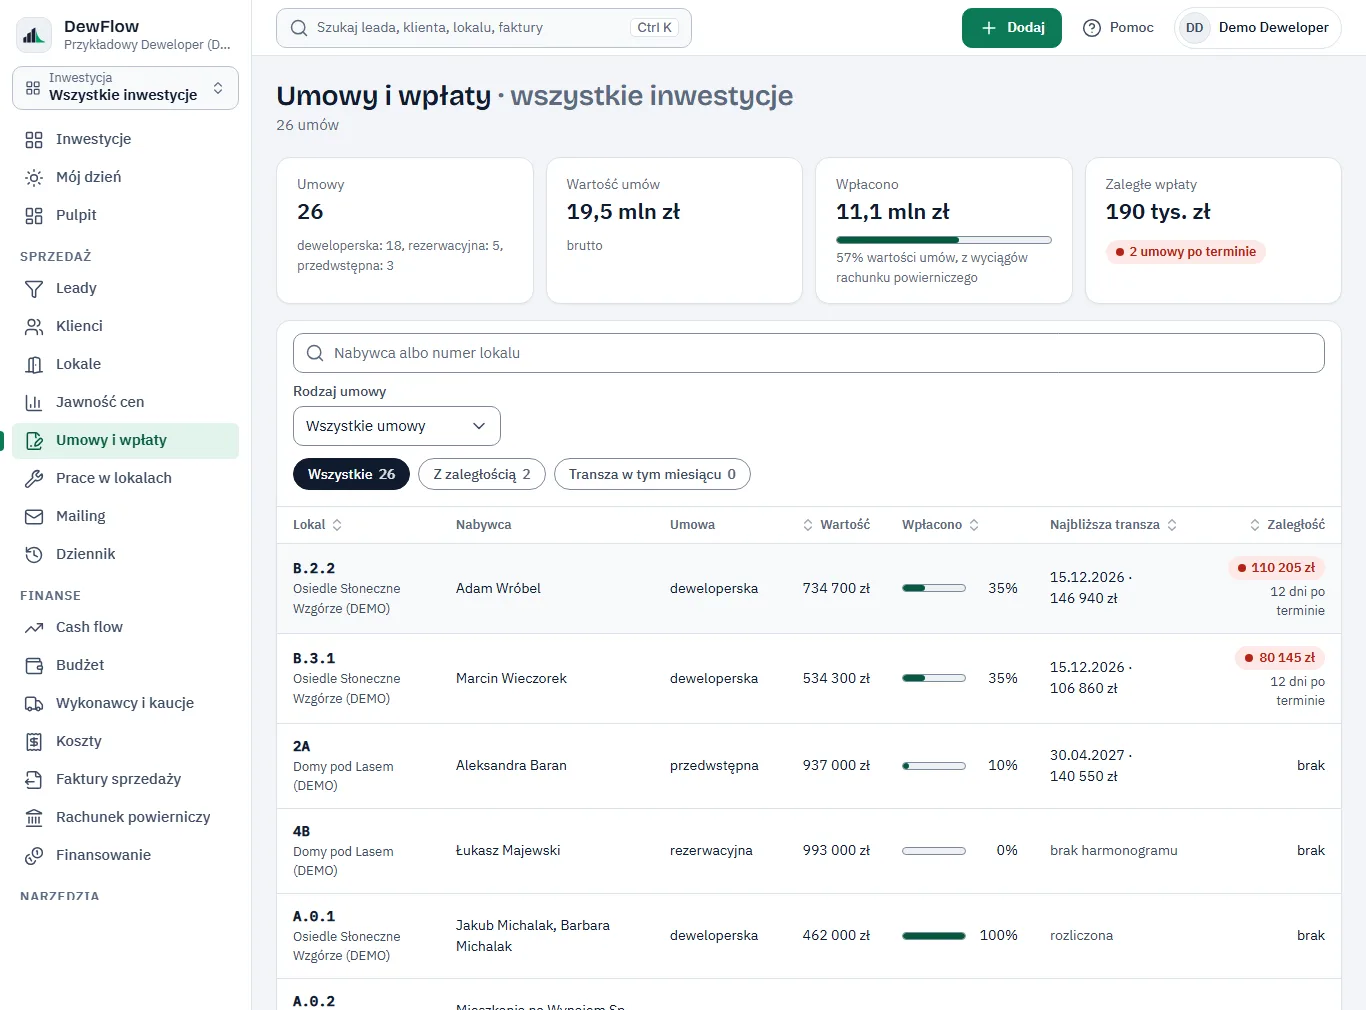Open the Pomoc help link
The image size is (1366, 1010).
click(1119, 28)
